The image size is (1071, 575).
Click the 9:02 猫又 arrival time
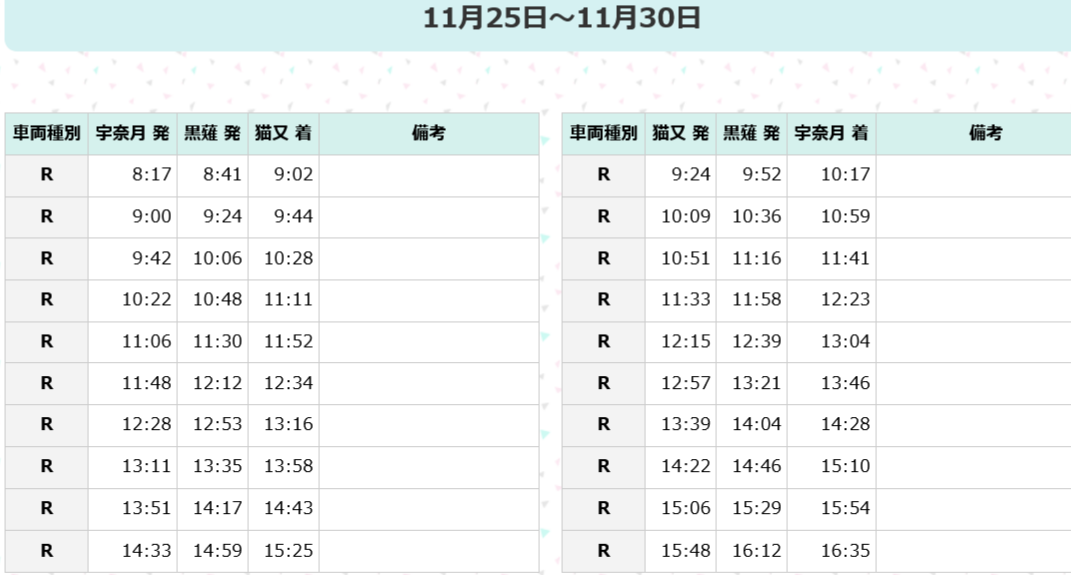293,175
